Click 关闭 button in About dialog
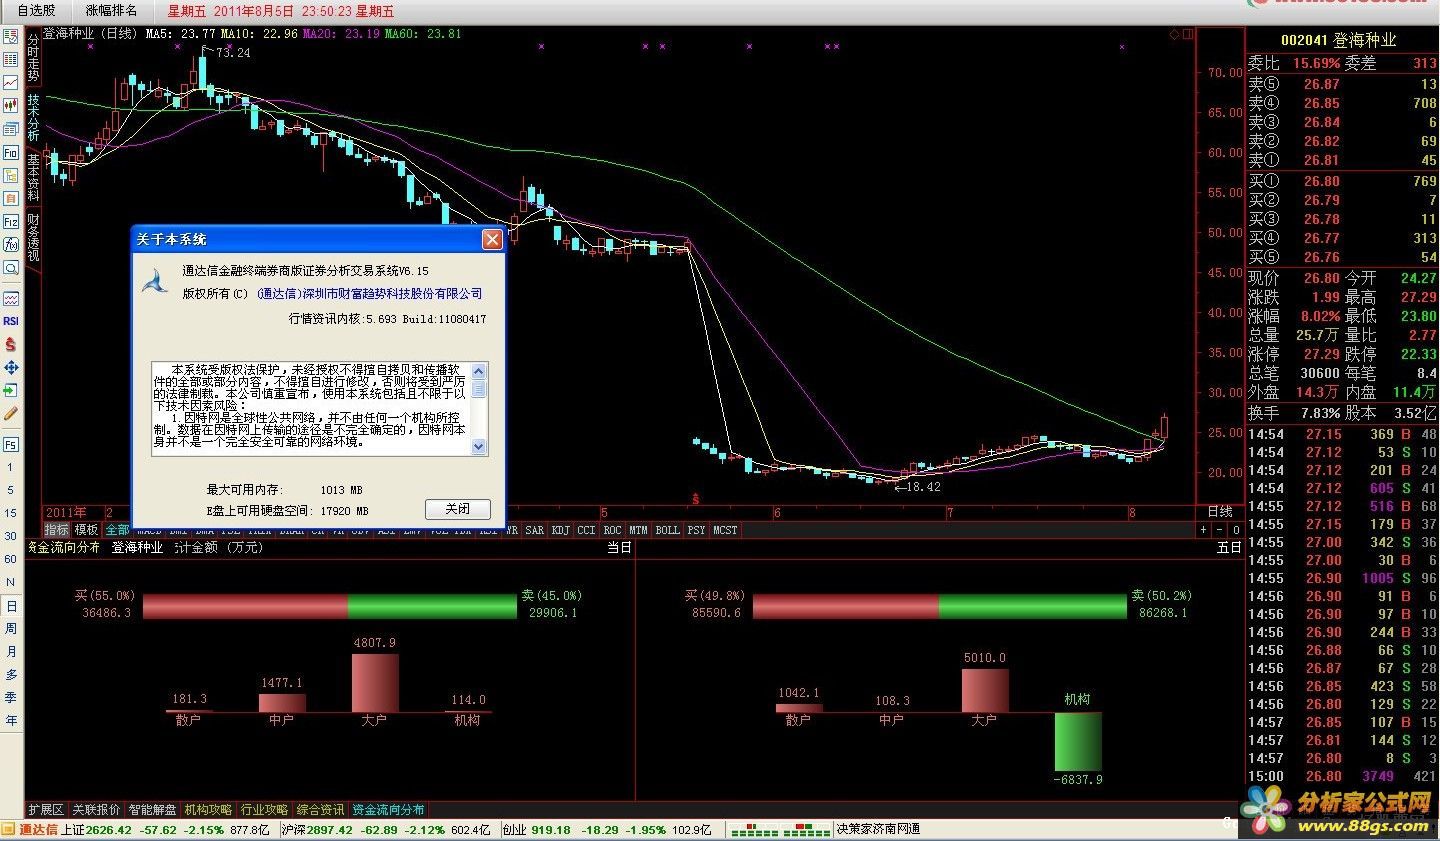The image size is (1440, 841). tap(457, 509)
